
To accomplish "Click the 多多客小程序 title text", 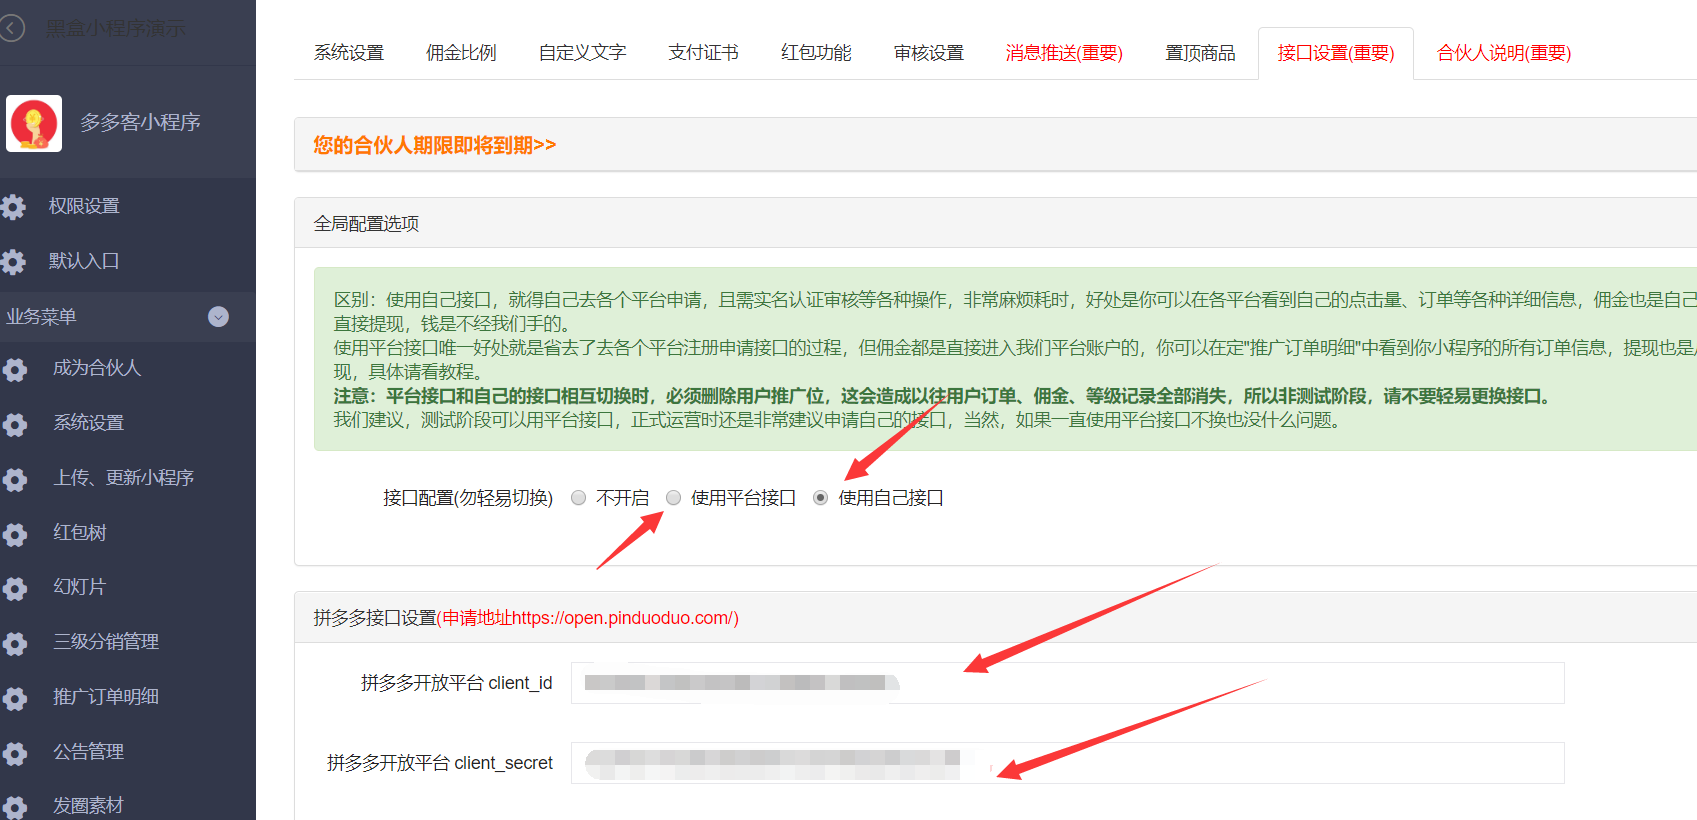I will point(140,123).
